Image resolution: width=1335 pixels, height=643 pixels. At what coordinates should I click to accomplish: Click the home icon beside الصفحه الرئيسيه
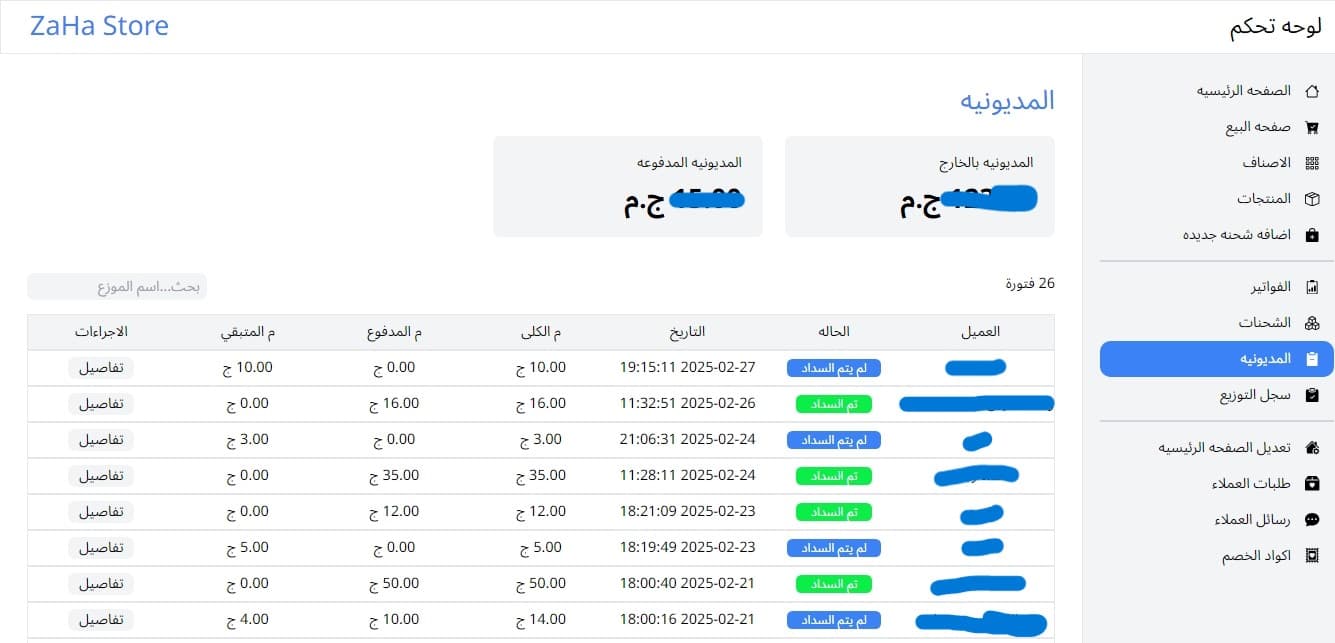pos(1313,91)
